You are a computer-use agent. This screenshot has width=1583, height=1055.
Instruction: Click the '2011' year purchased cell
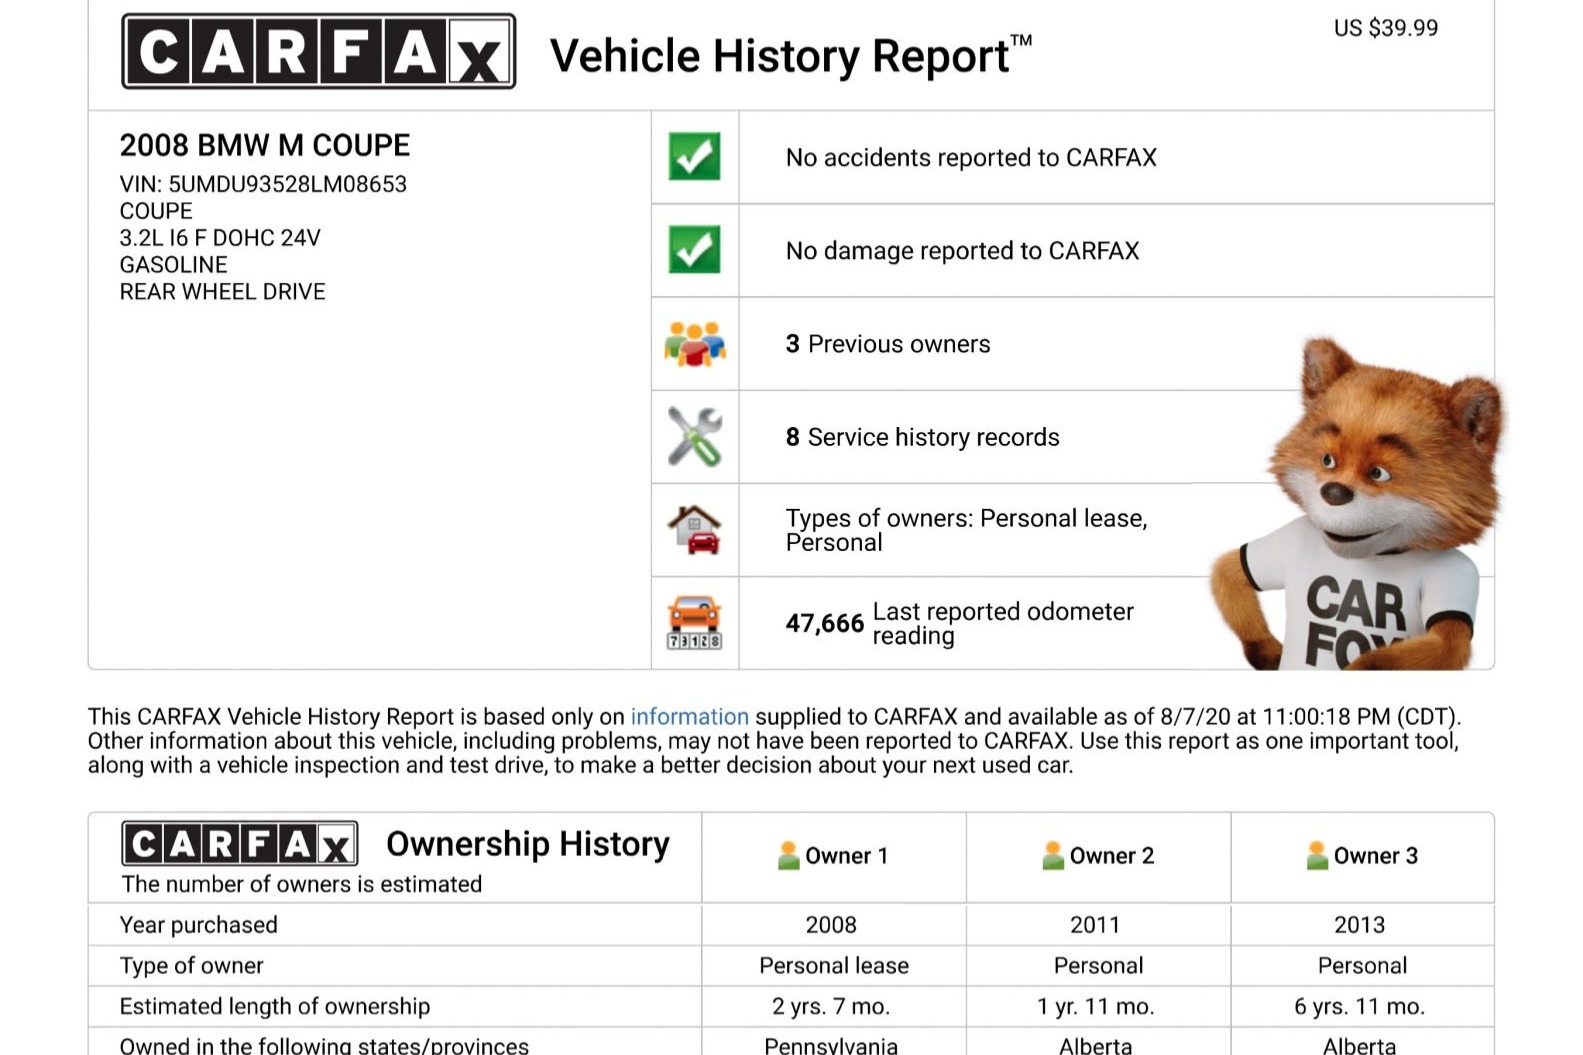1095,925
